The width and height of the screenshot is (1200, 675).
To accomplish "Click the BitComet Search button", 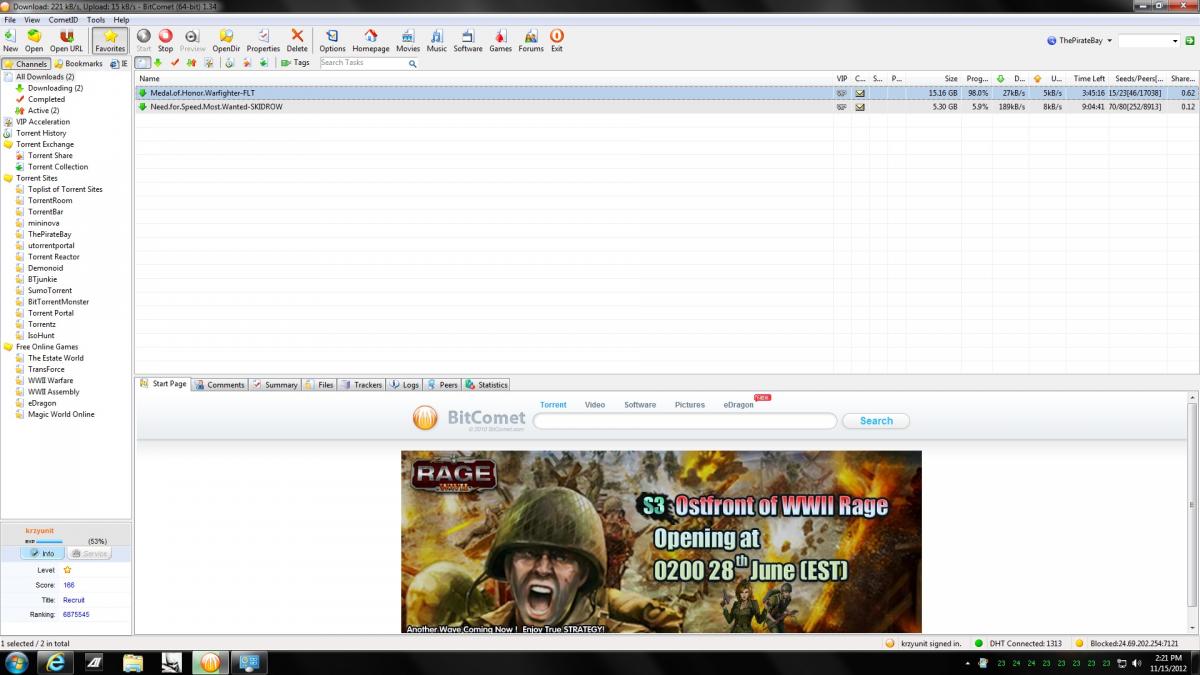I will click(x=876, y=421).
